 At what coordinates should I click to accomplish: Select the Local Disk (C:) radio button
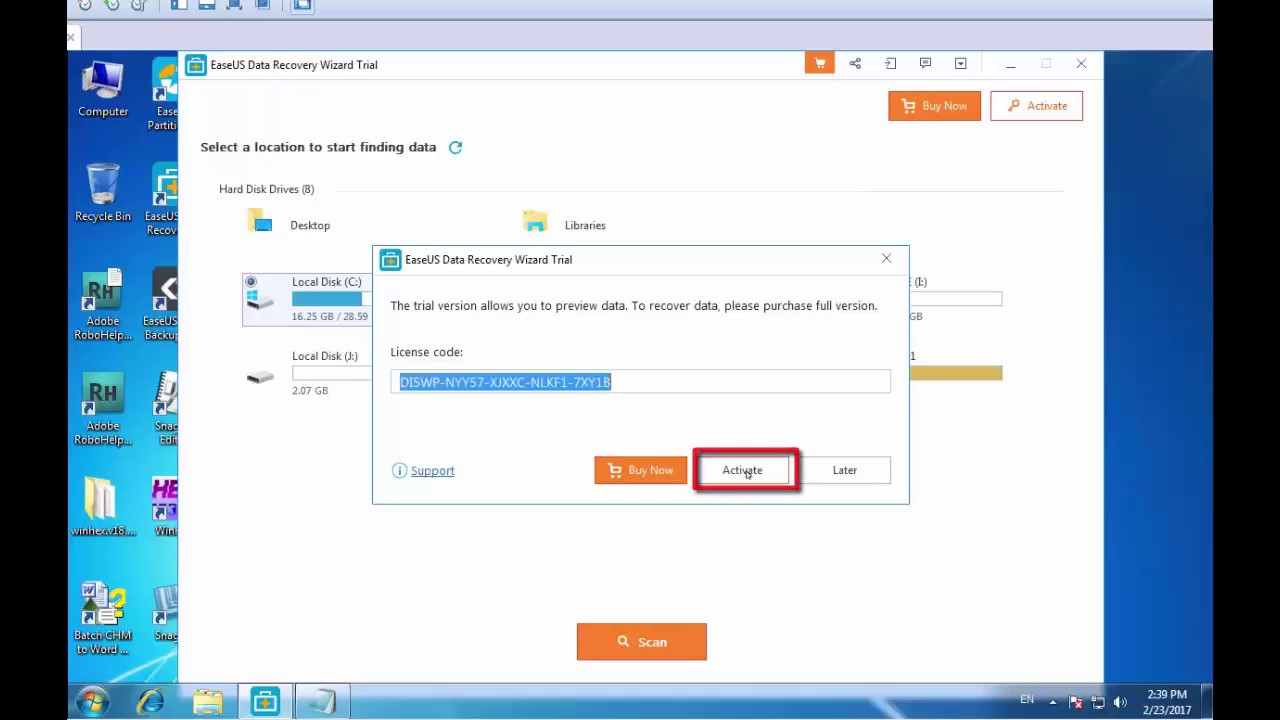(x=251, y=282)
